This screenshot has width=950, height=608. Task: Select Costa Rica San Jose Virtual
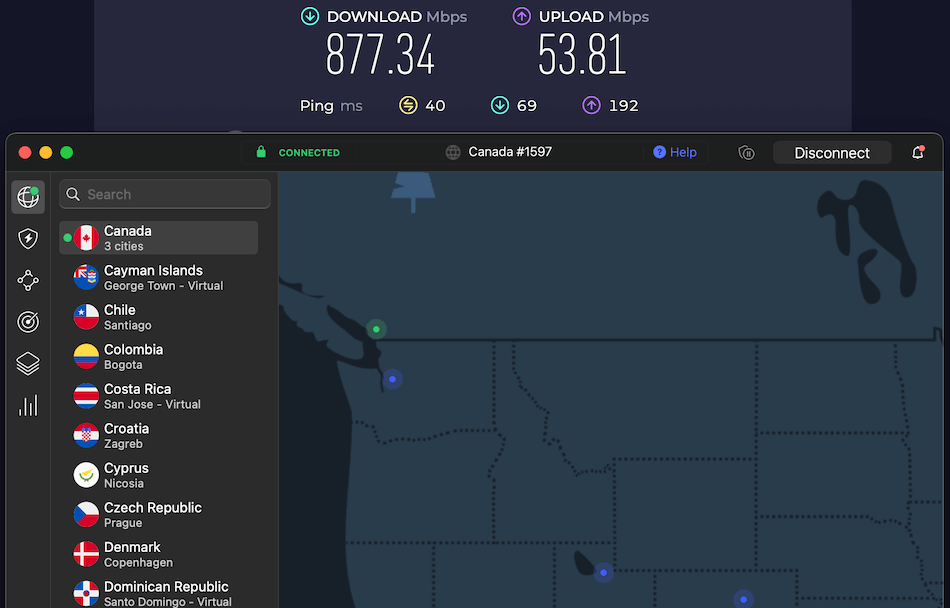(159, 396)
